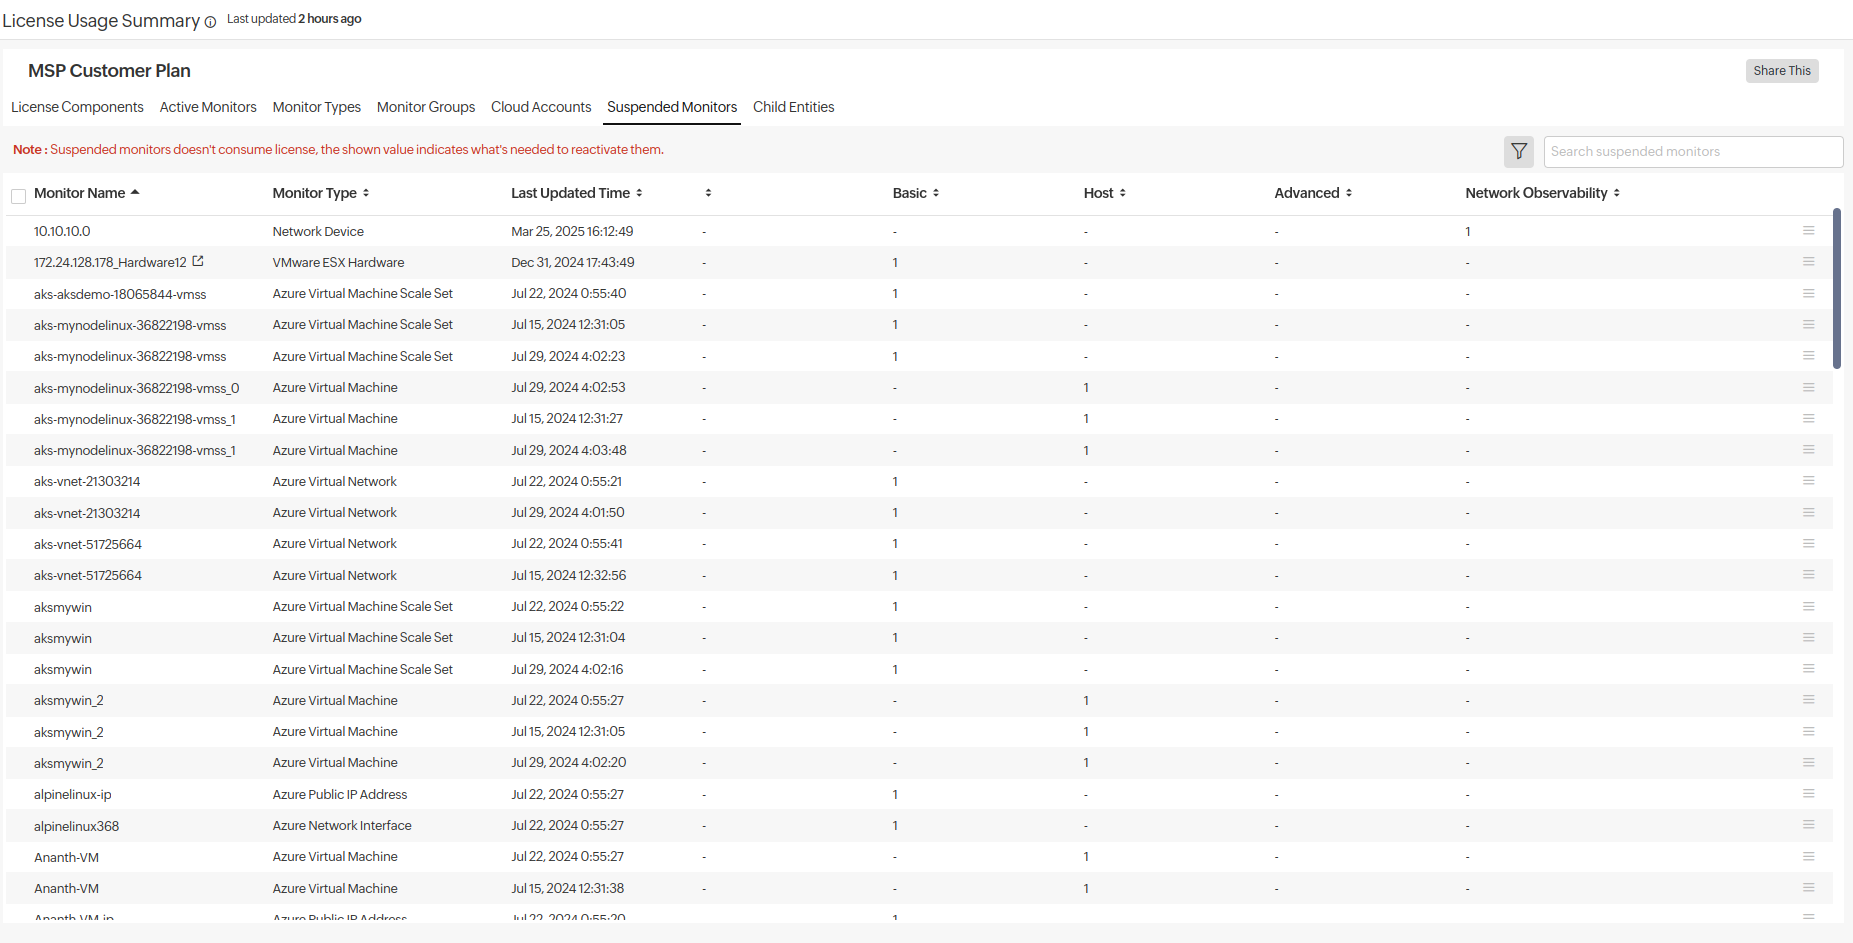Click hamburger menu for alpinelinux368 row
1853x943 pixels.
point(1808,825)
